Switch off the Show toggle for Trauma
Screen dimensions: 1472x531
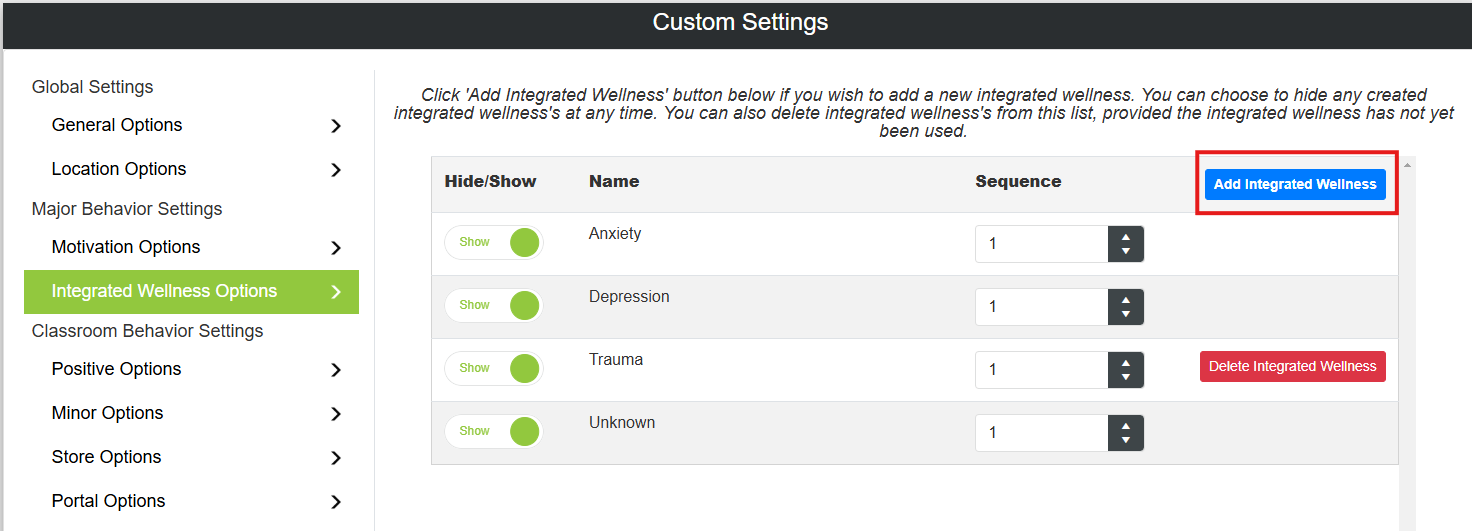pos(494,368)
